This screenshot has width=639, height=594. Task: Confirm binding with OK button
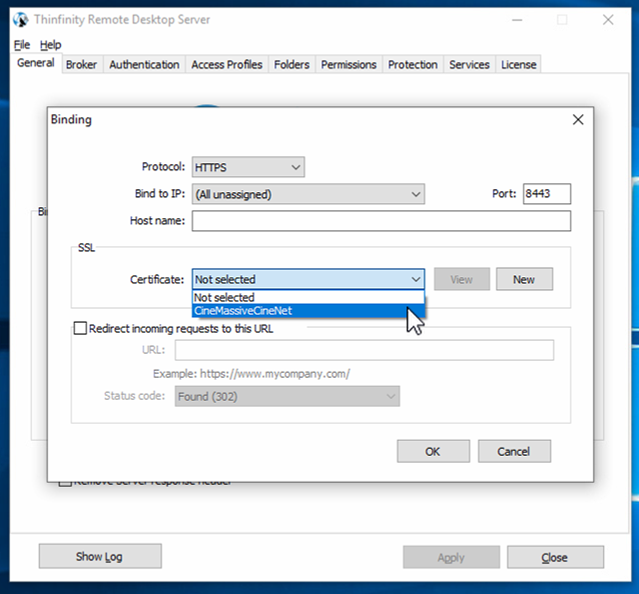(x=432, y=451)
